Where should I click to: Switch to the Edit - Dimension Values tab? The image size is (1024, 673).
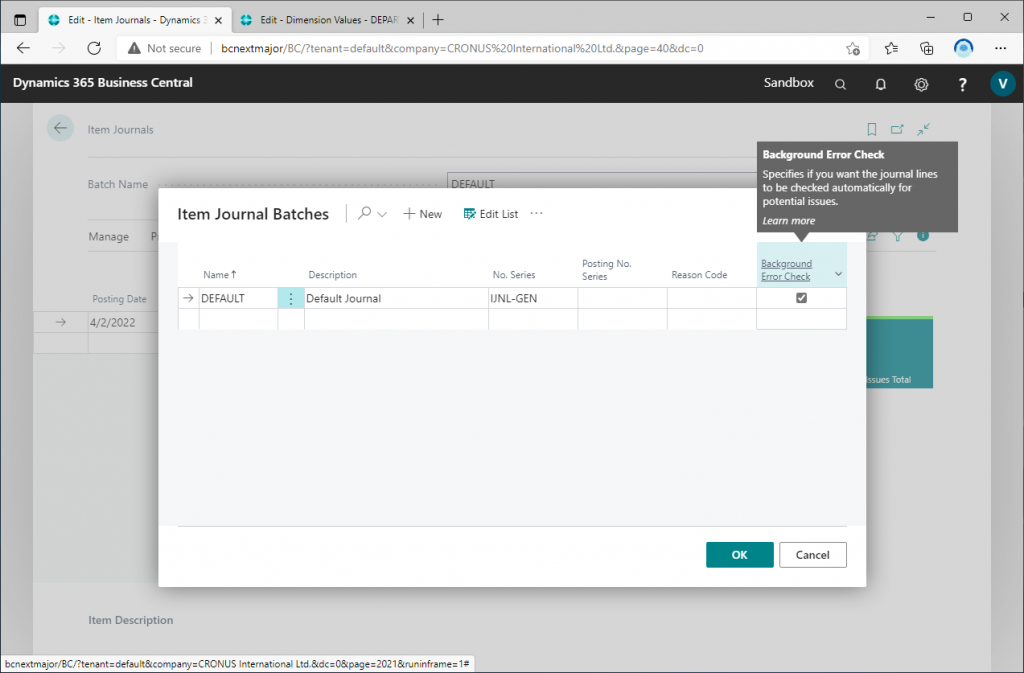click(322, 20)
